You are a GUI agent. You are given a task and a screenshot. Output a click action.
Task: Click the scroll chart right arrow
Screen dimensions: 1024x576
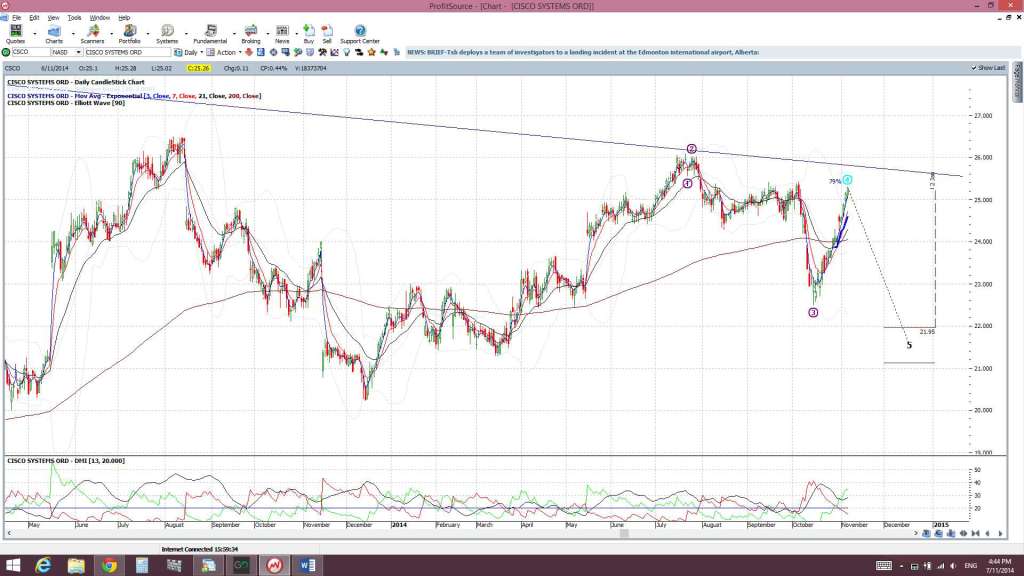click(1000, 534)
